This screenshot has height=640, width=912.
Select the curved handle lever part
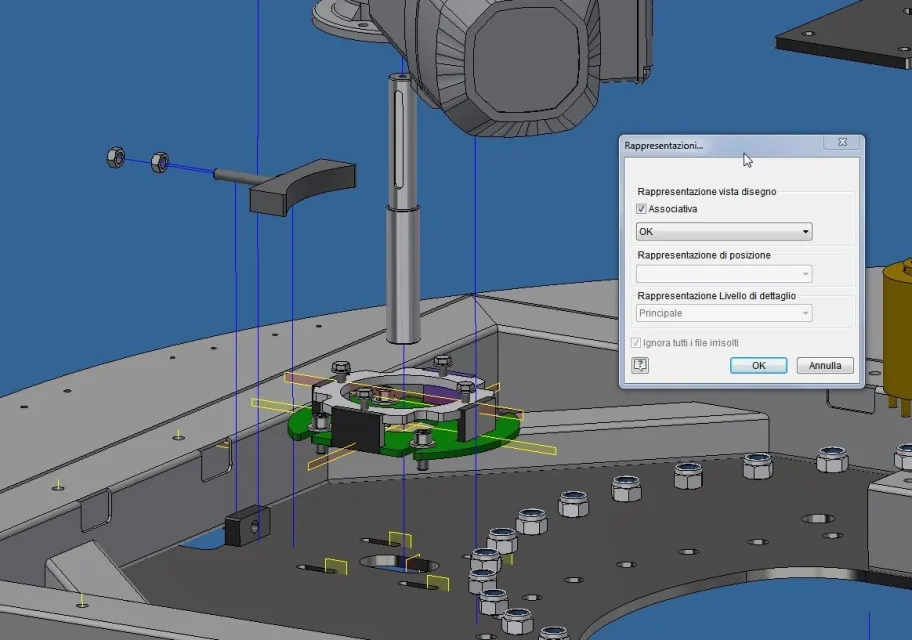(304, 187)
